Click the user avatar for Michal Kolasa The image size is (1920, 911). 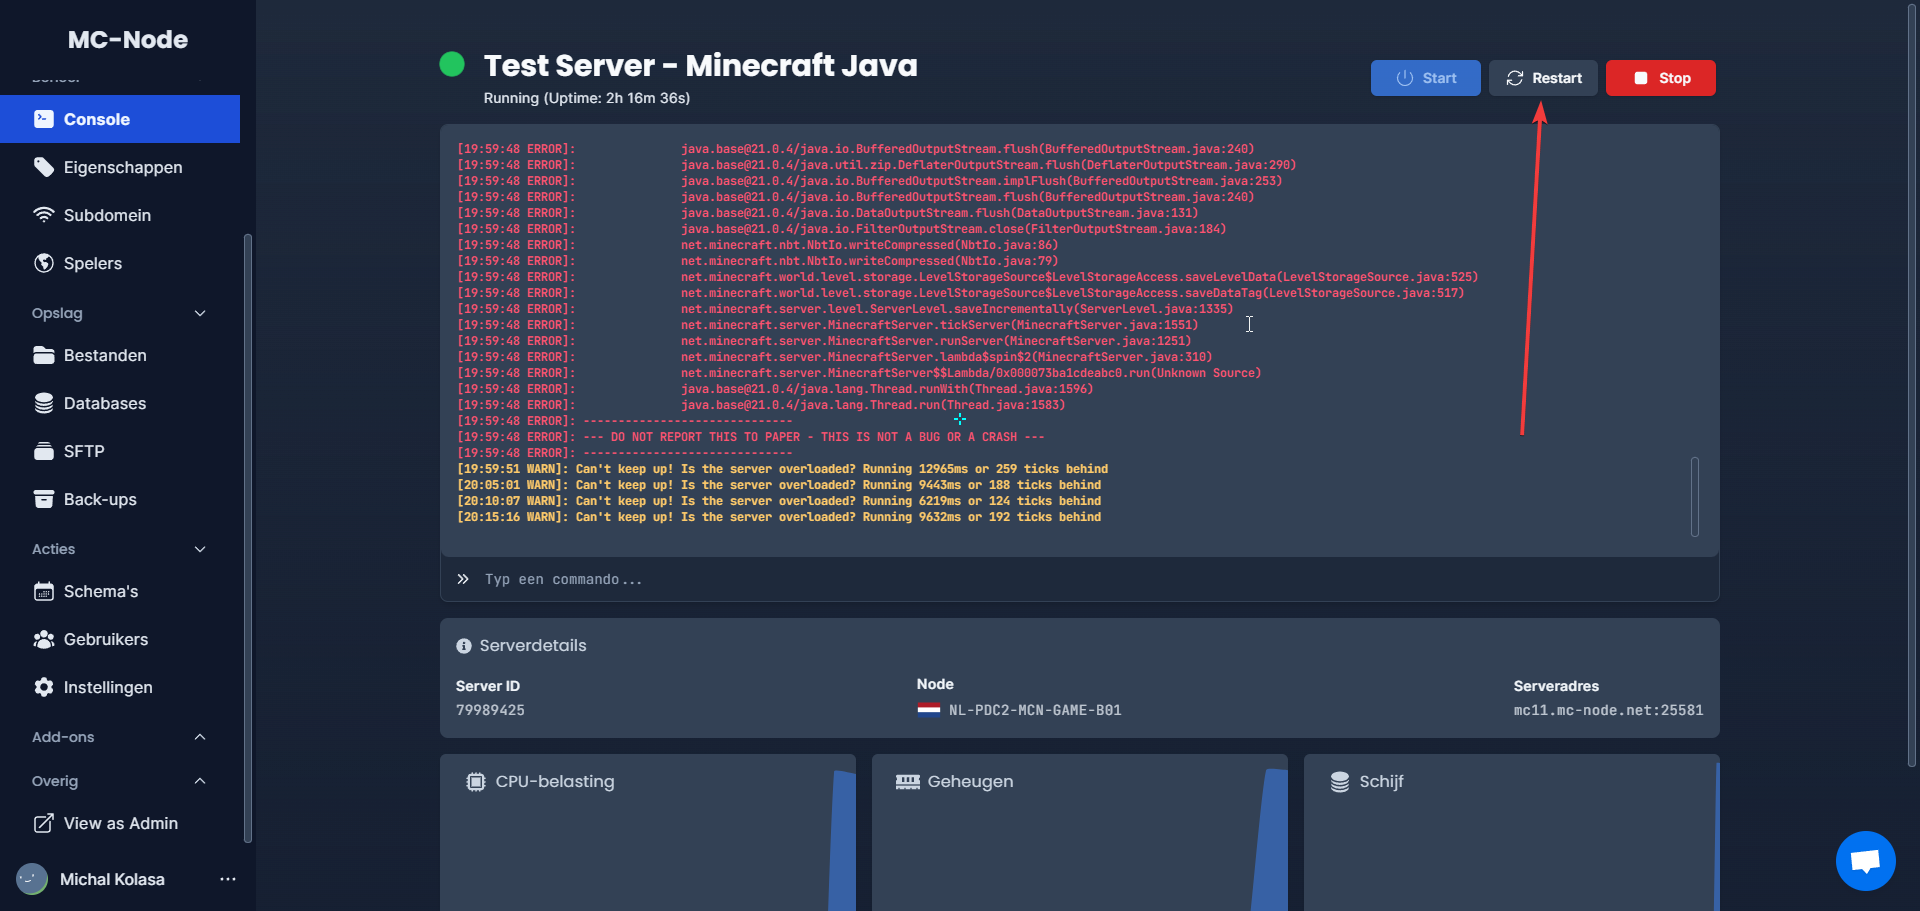point(32,879)
